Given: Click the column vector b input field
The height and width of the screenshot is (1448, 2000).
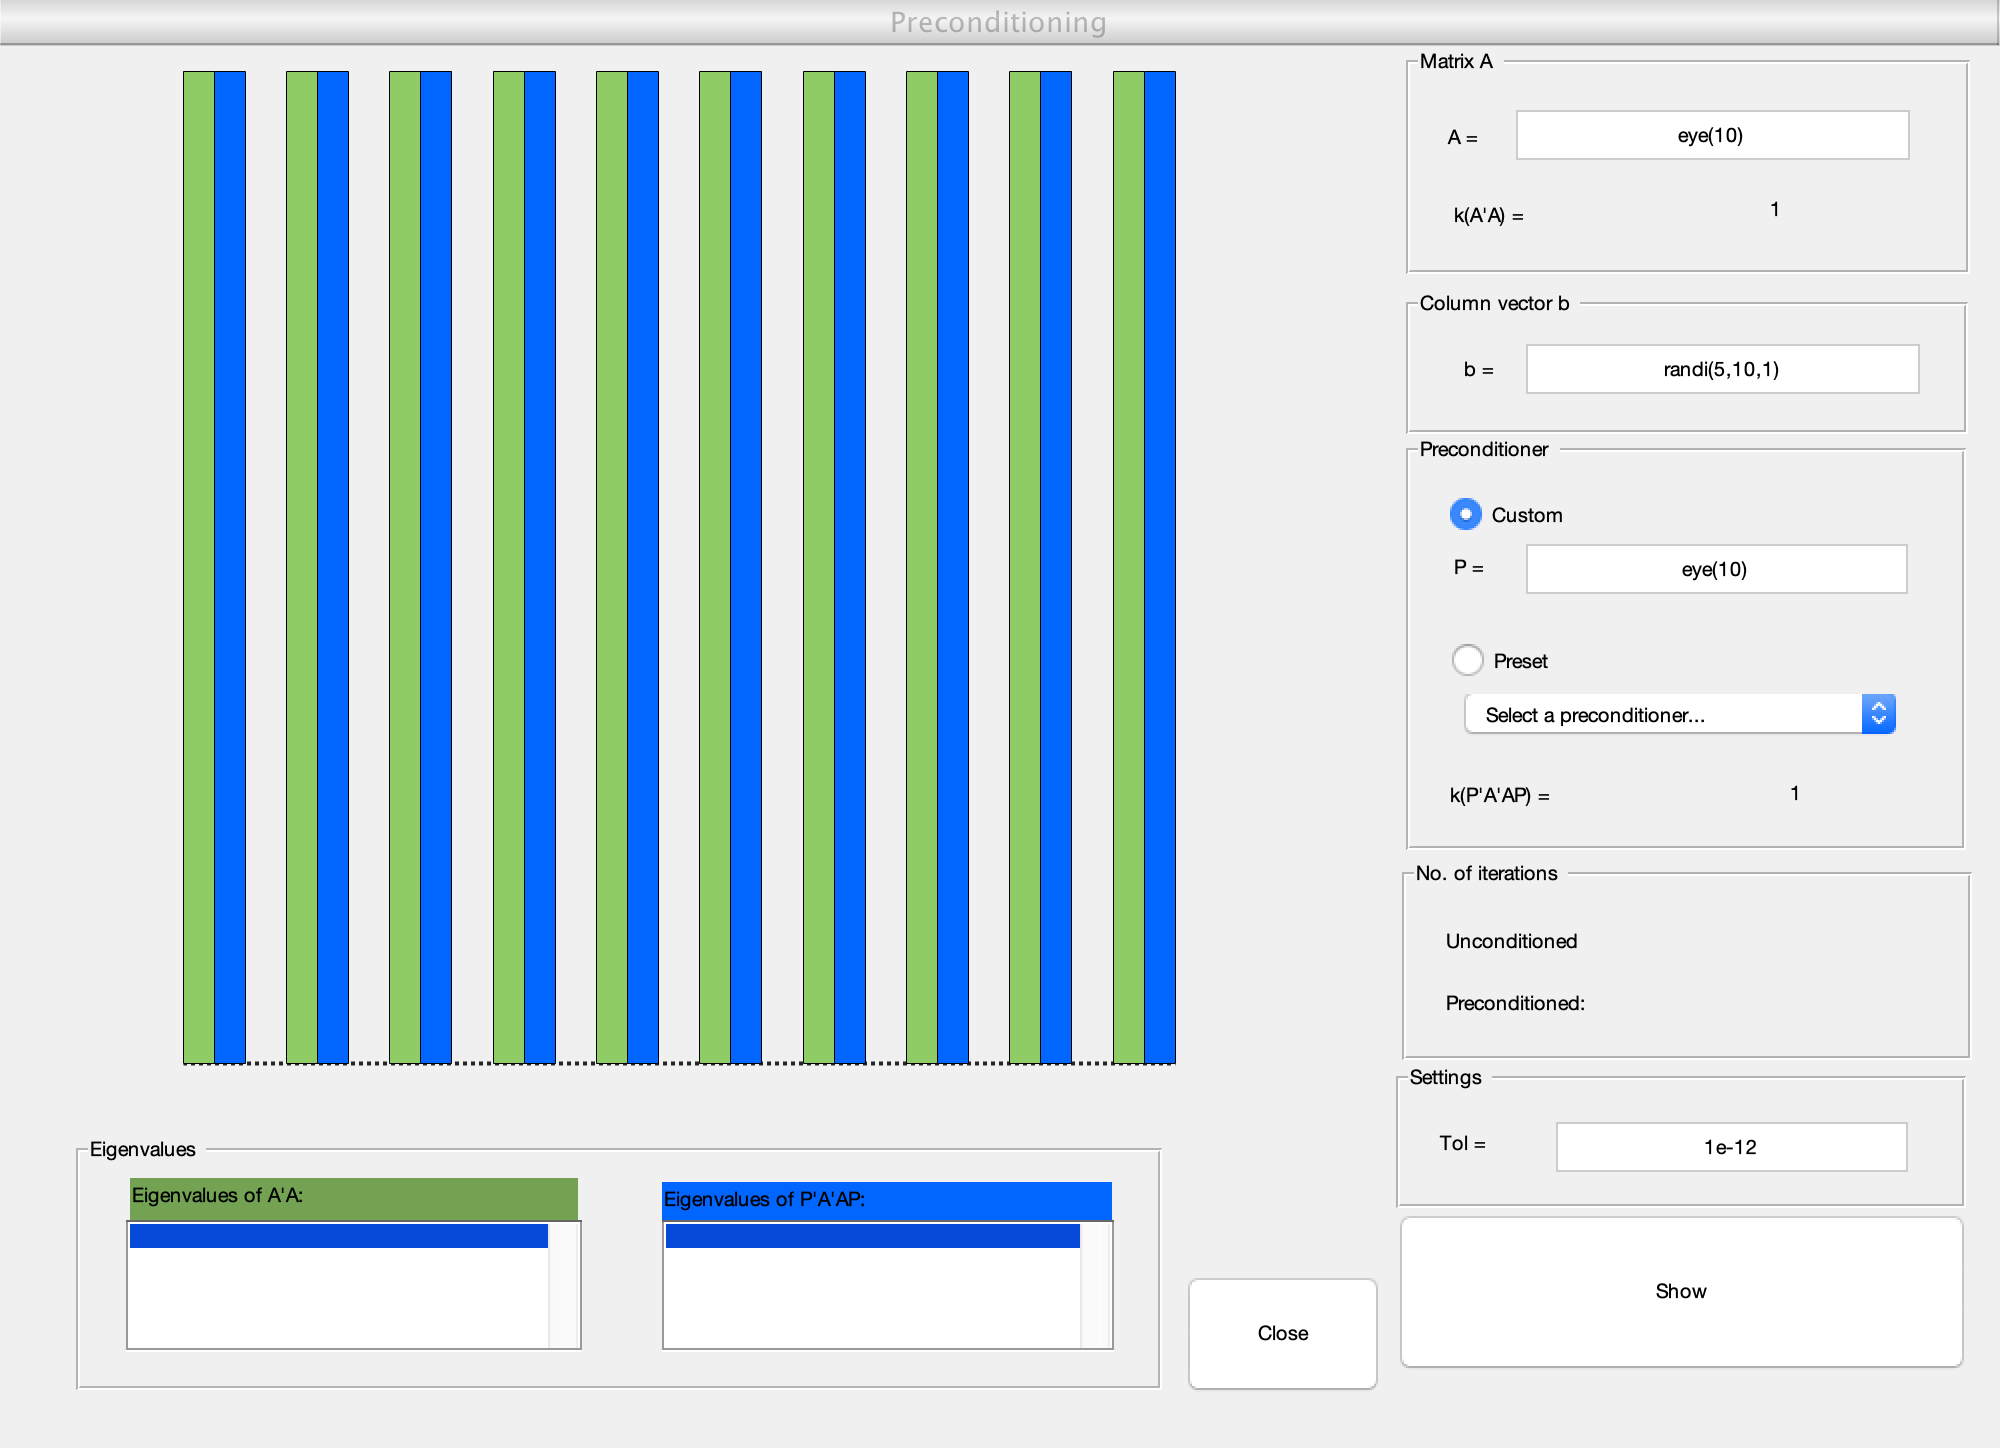Looking at the screenshot, I should (x=1721, y=369).
